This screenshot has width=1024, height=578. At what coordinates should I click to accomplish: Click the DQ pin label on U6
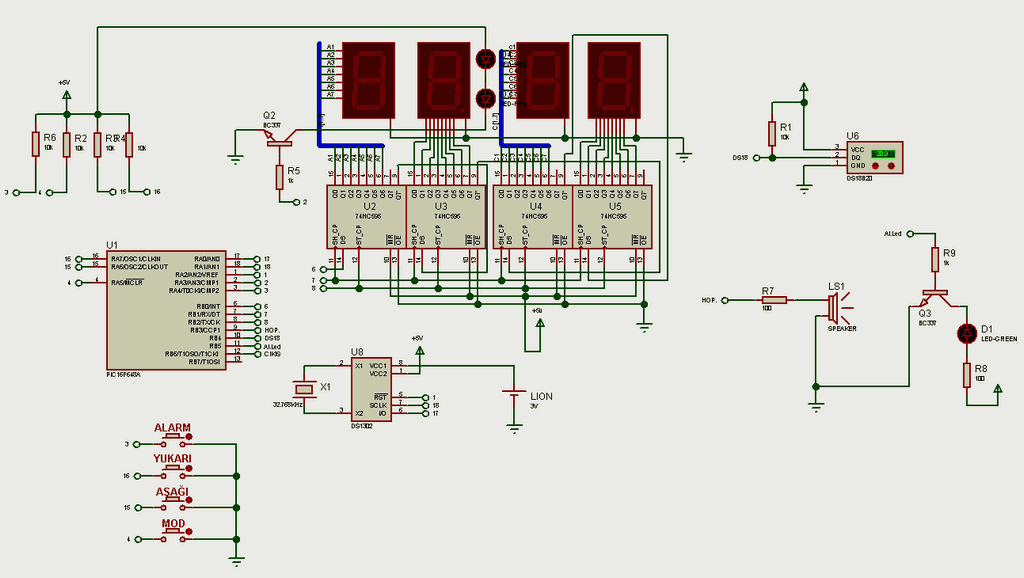(856, 157)
